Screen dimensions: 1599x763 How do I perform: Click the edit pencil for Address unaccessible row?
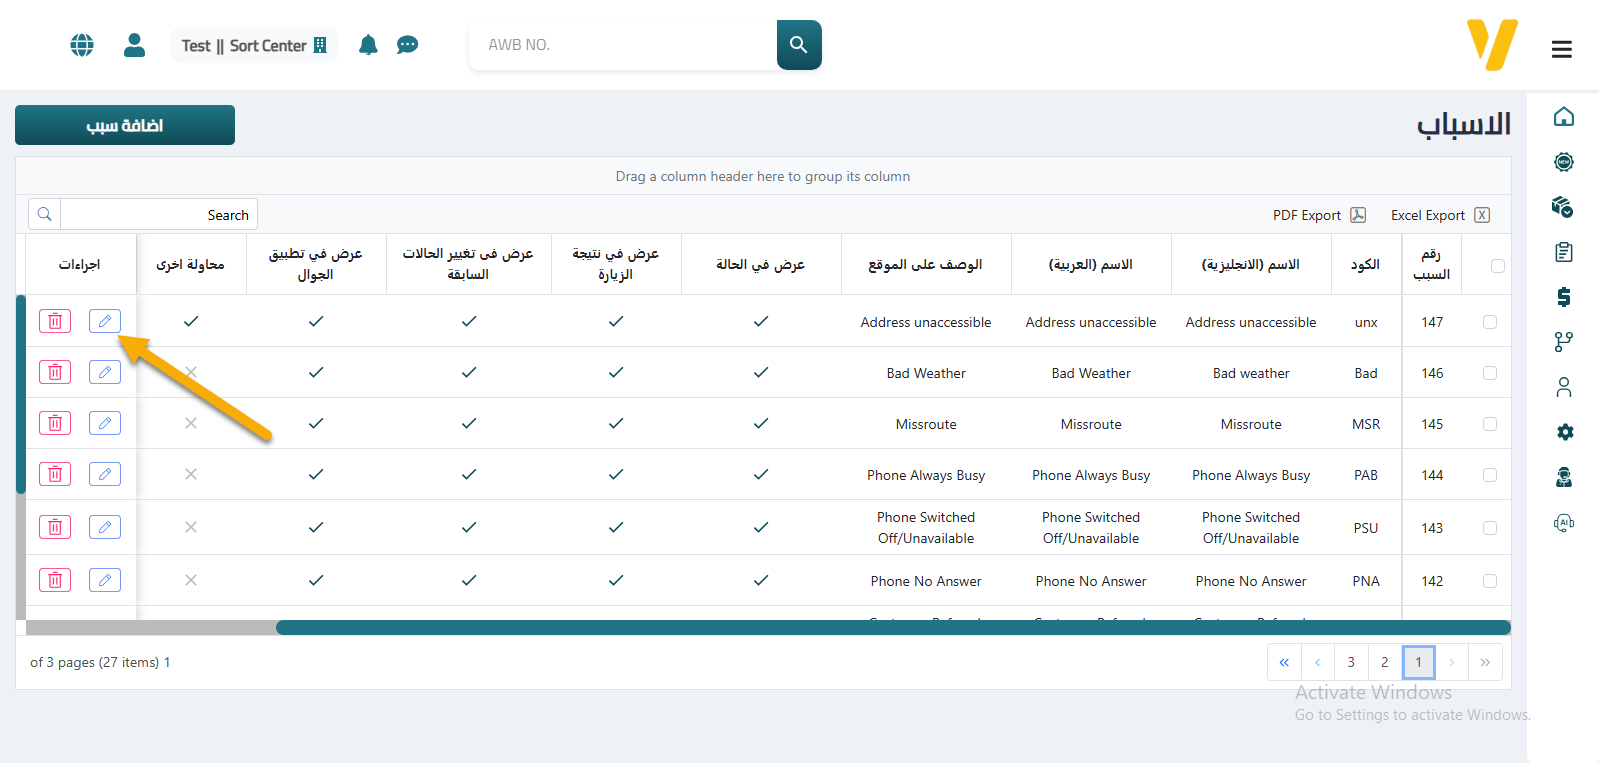pos(105,321)
